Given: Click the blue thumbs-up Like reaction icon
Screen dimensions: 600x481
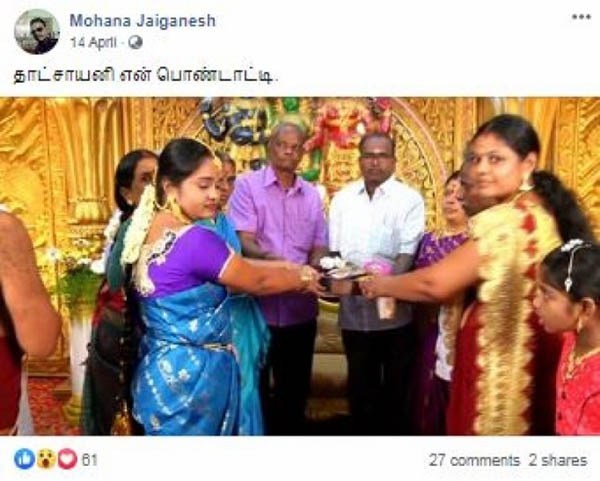Looking at the screenshot, I should (24, 459).
